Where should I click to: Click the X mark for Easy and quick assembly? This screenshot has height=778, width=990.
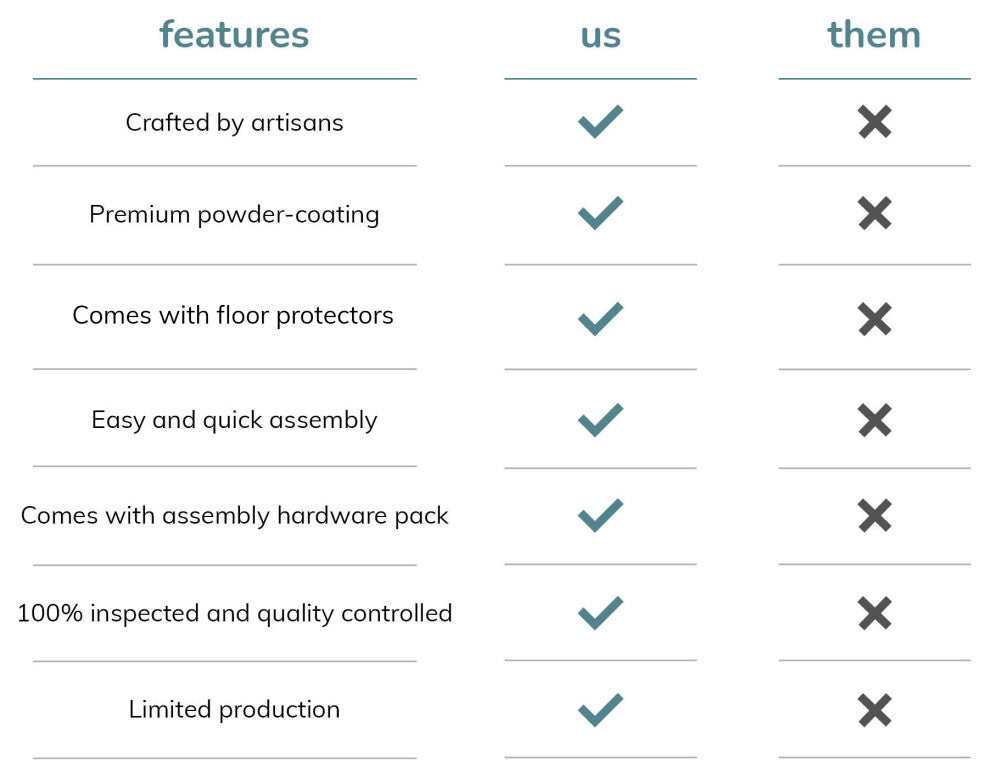[x=874, y=420]
